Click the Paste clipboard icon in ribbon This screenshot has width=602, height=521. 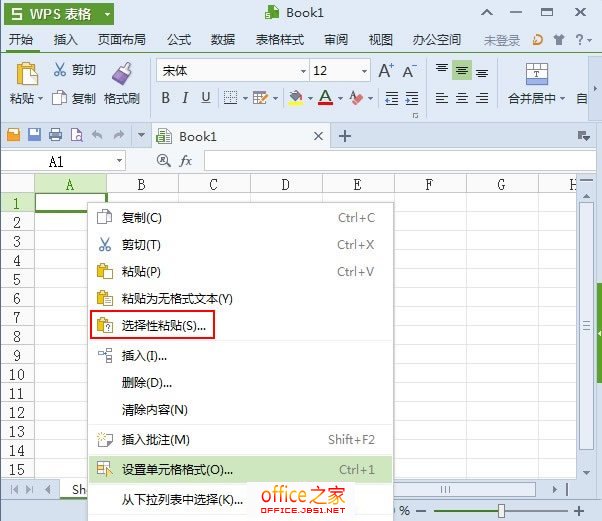[27, 73]
